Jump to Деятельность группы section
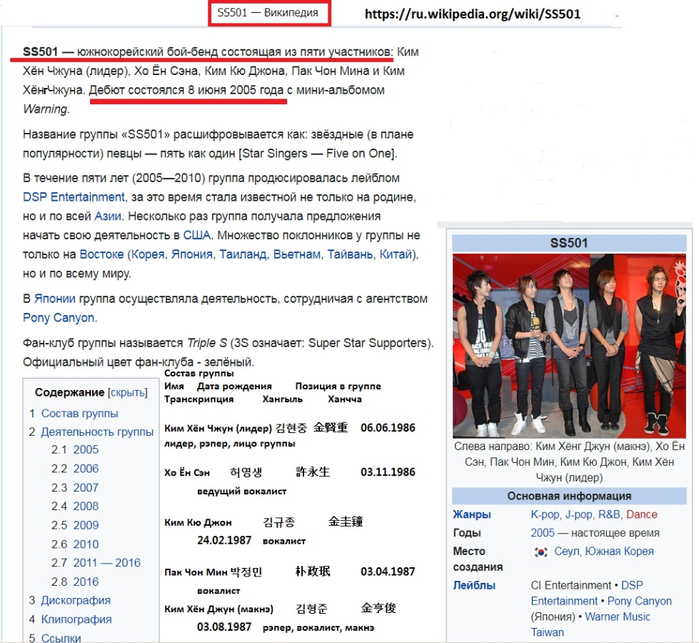The image size is (699, 643). tap(97, 432)
